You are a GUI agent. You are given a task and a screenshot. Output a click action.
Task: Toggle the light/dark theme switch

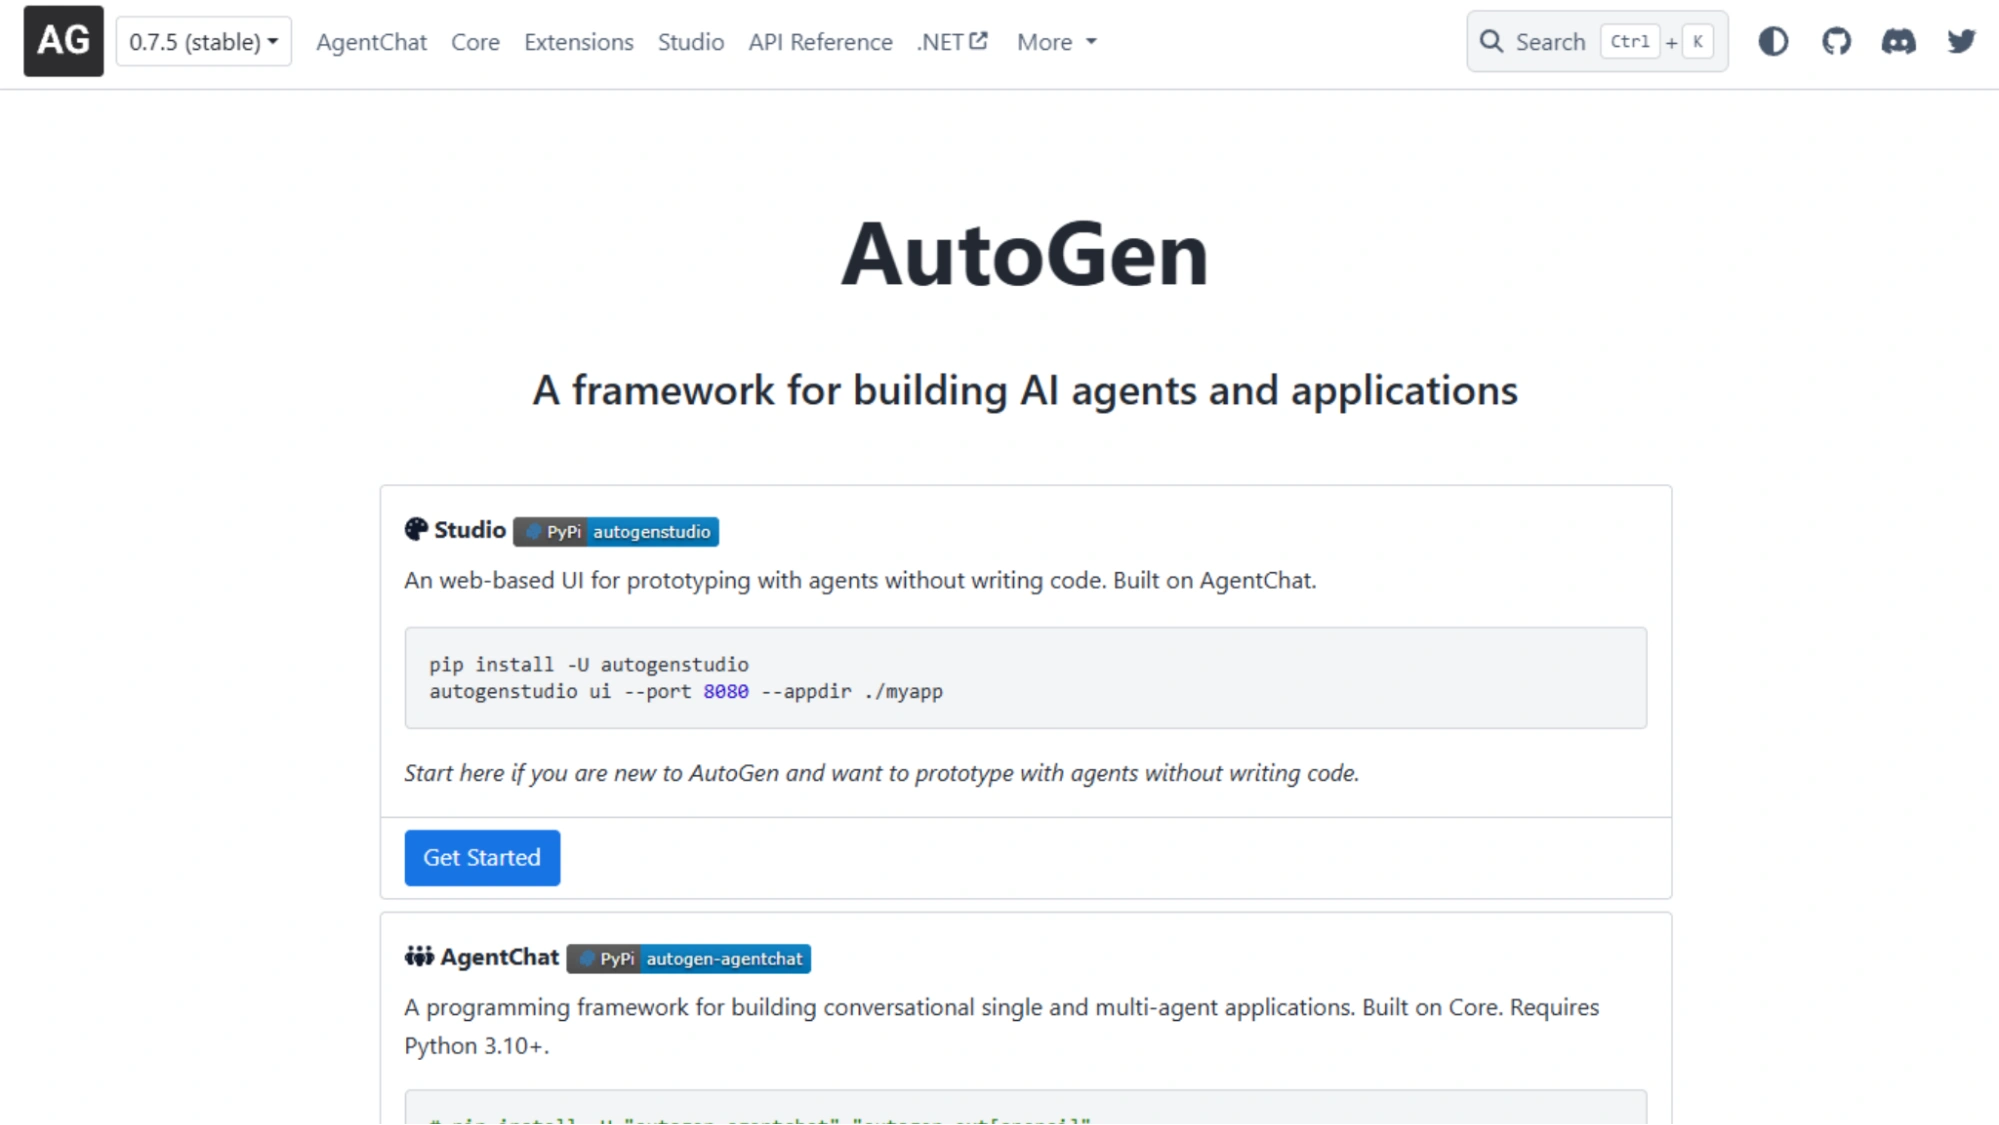tap(1773, 41)
